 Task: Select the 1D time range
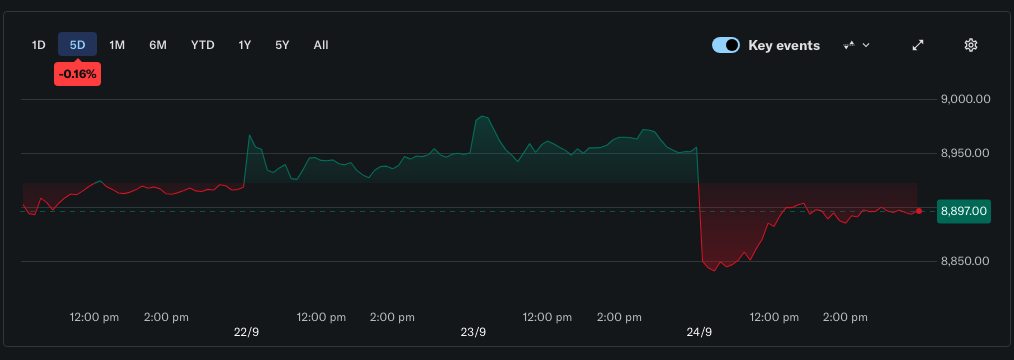coord(39,45)
